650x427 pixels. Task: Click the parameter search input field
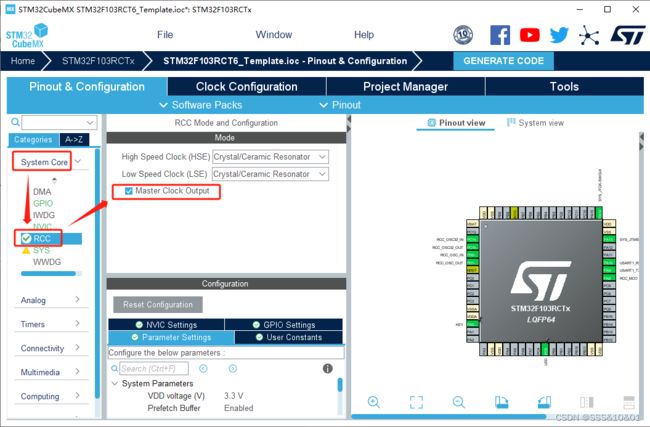[x=154, y=368]
